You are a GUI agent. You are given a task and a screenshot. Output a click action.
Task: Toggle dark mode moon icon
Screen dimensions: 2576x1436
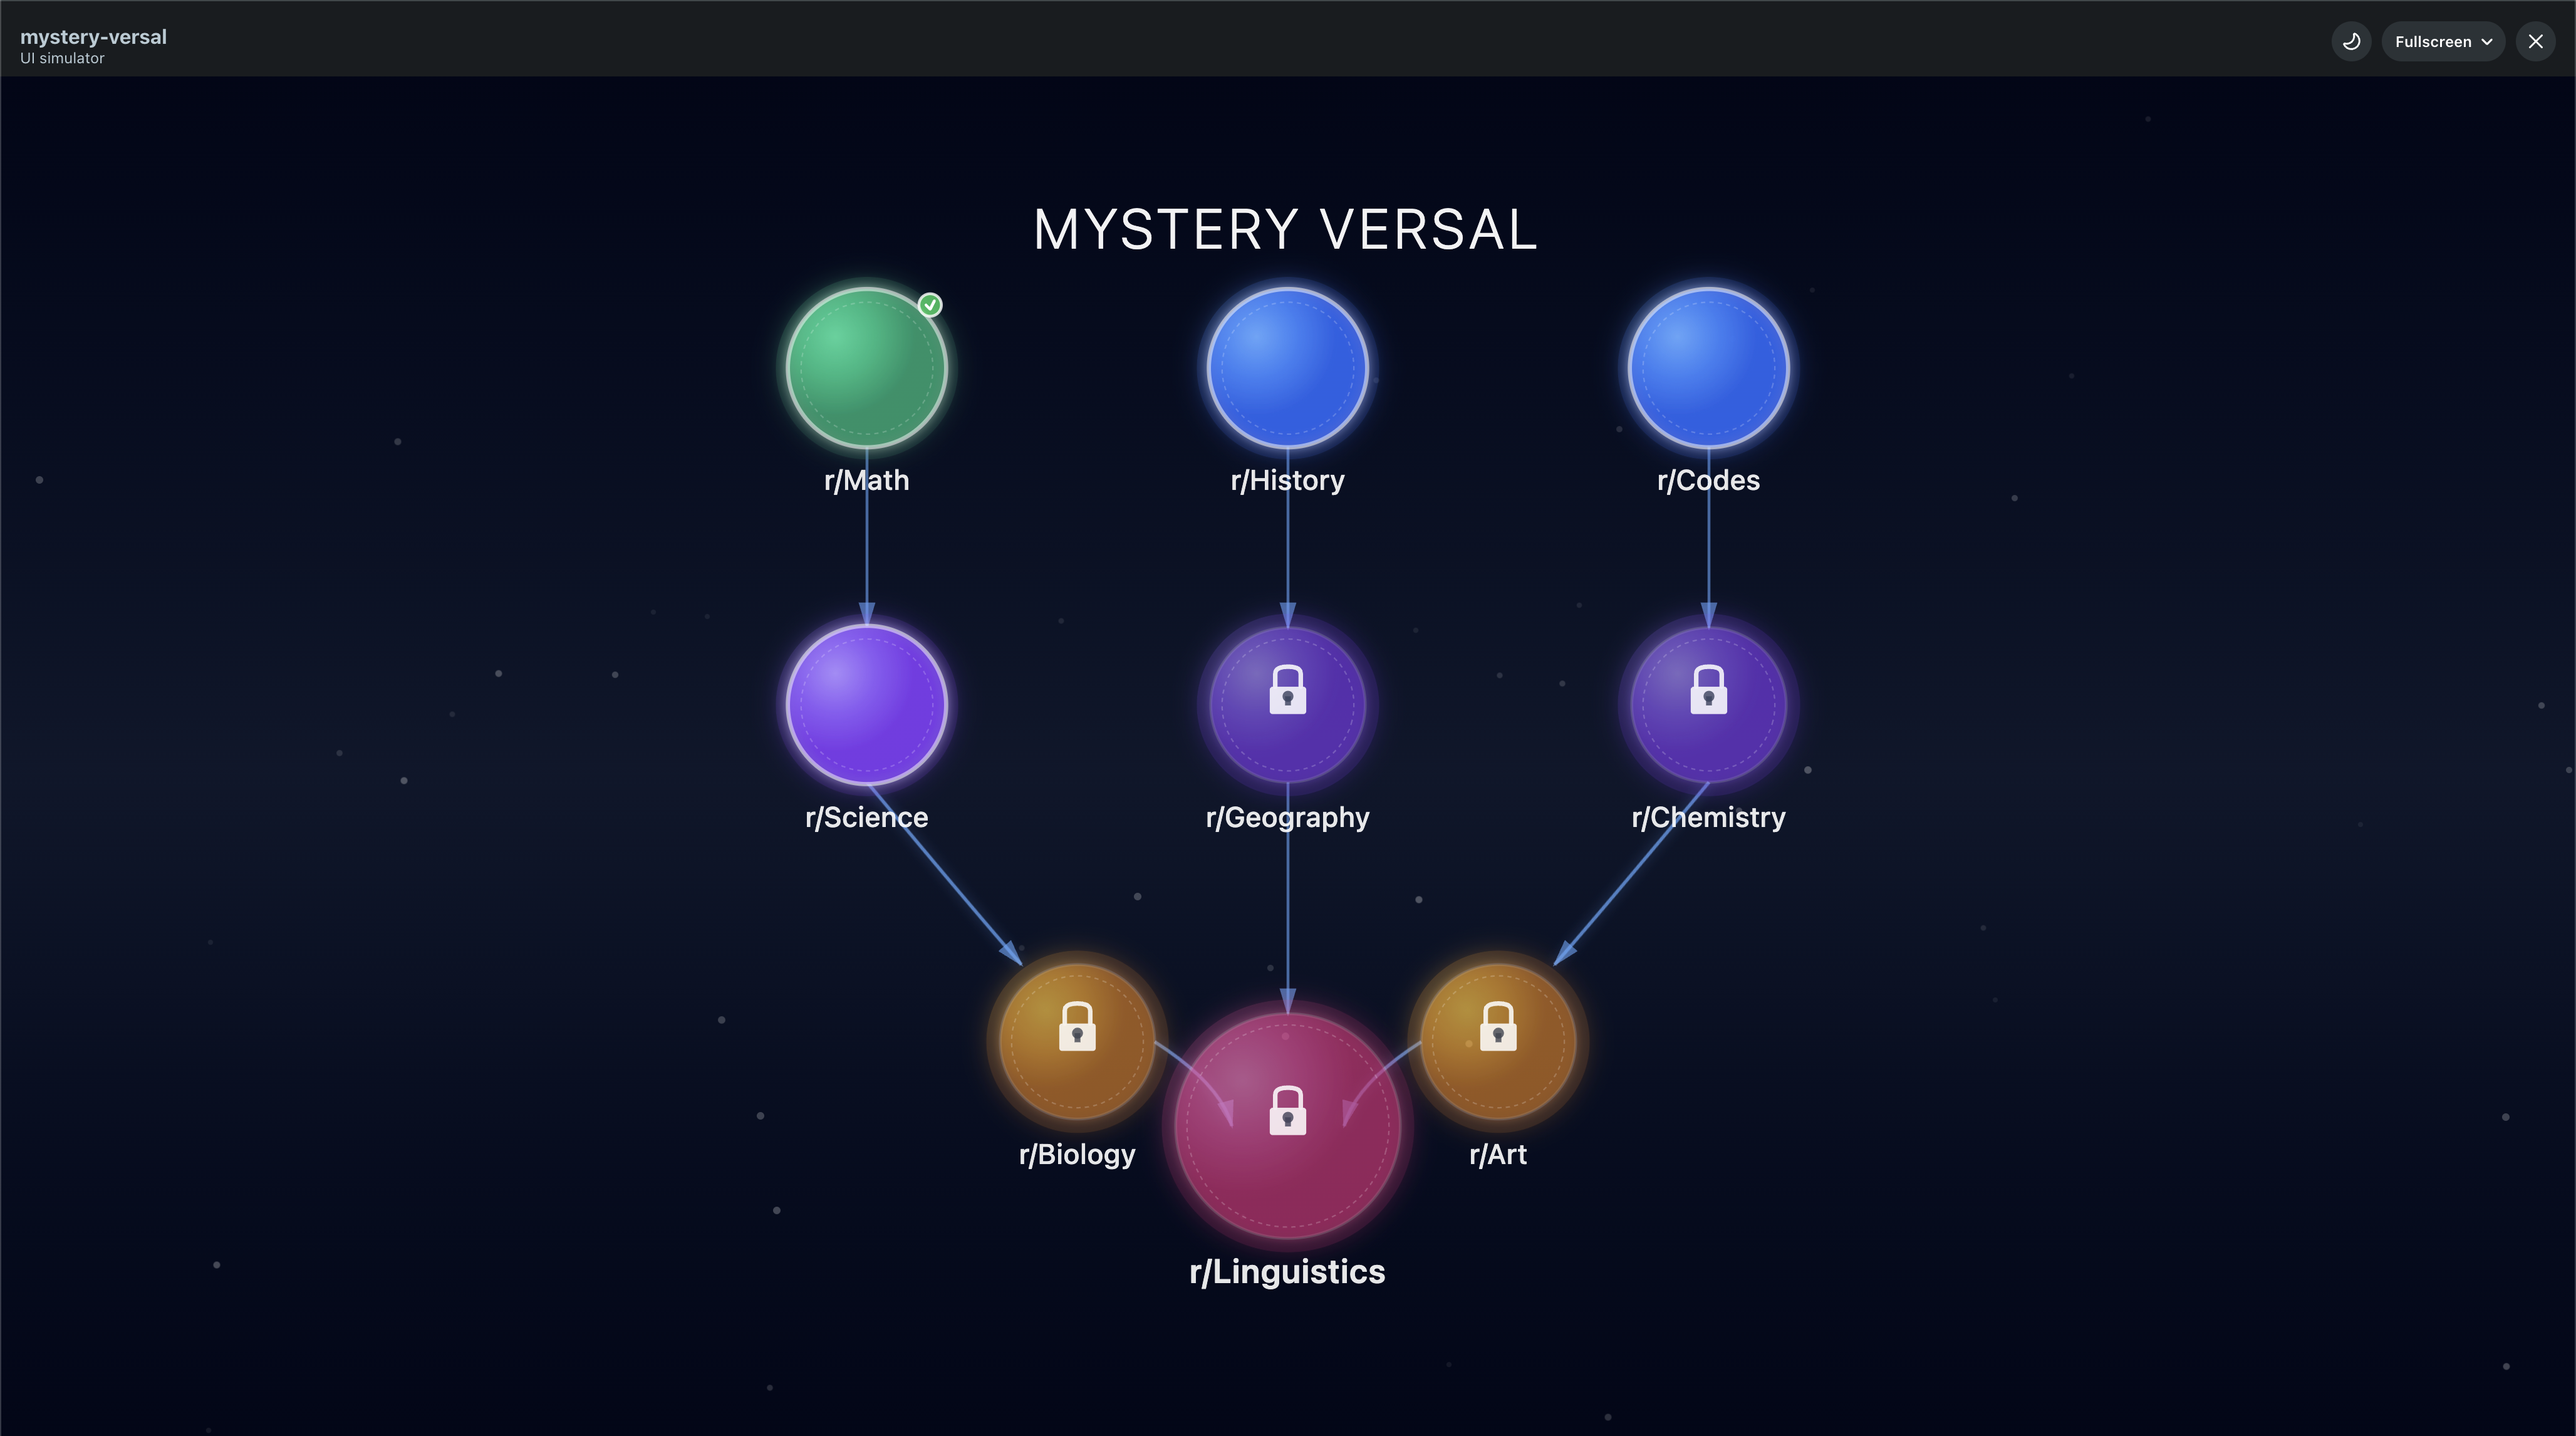point(2351,42)
